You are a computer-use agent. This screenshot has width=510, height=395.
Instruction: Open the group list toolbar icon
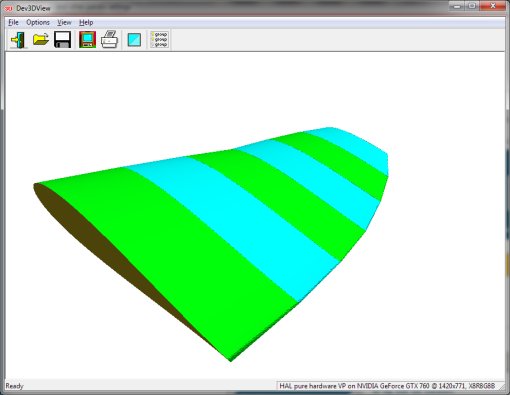[x=159, y=40]
